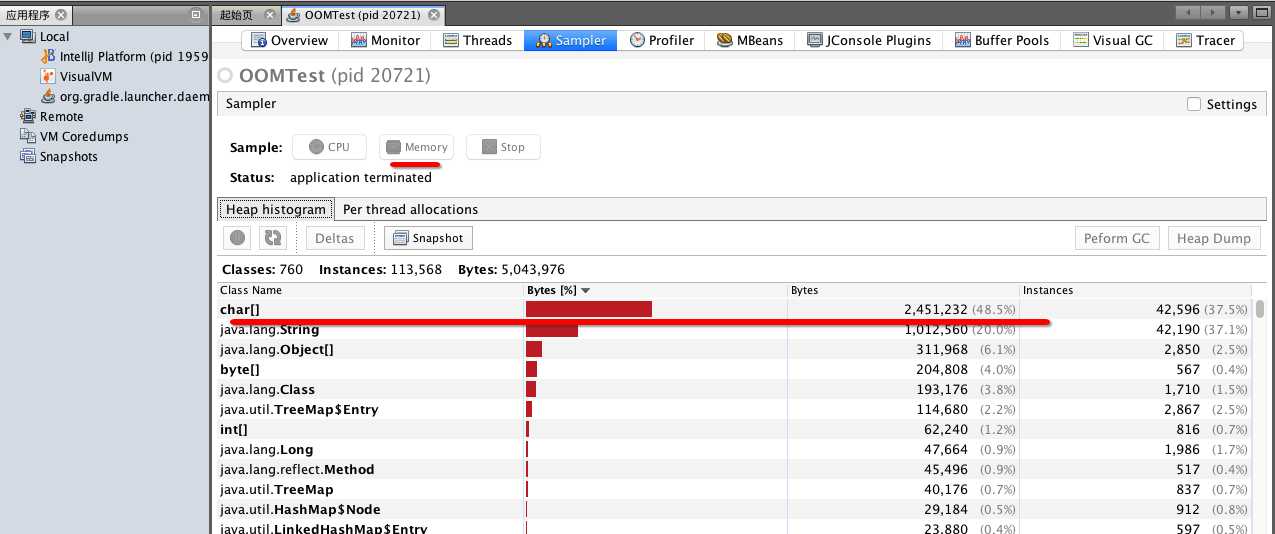Open the Buffer Pools tab

(1001, 40)
